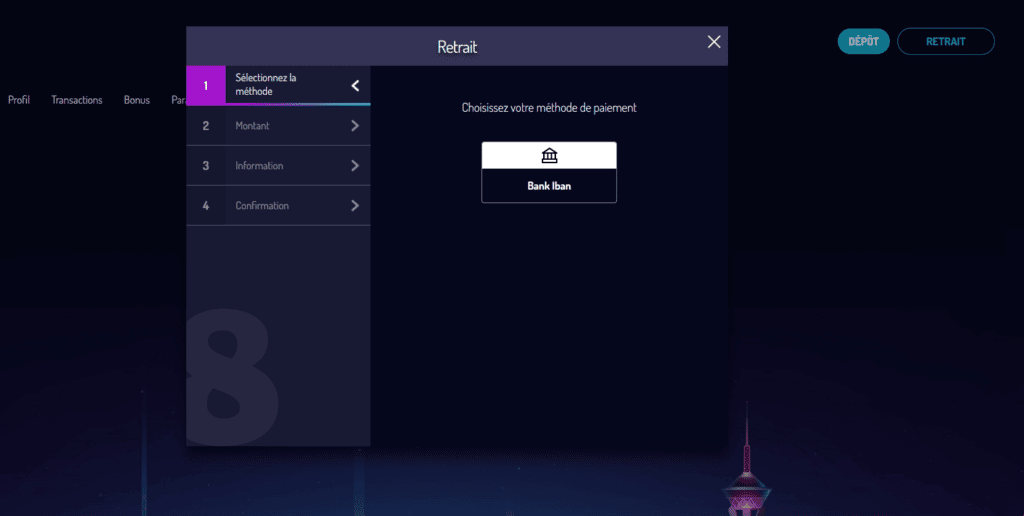Collapse arrow beside Sélectionnez la méthode
1024x516 pixels.
pyautogui.click(x=355, y=86)
